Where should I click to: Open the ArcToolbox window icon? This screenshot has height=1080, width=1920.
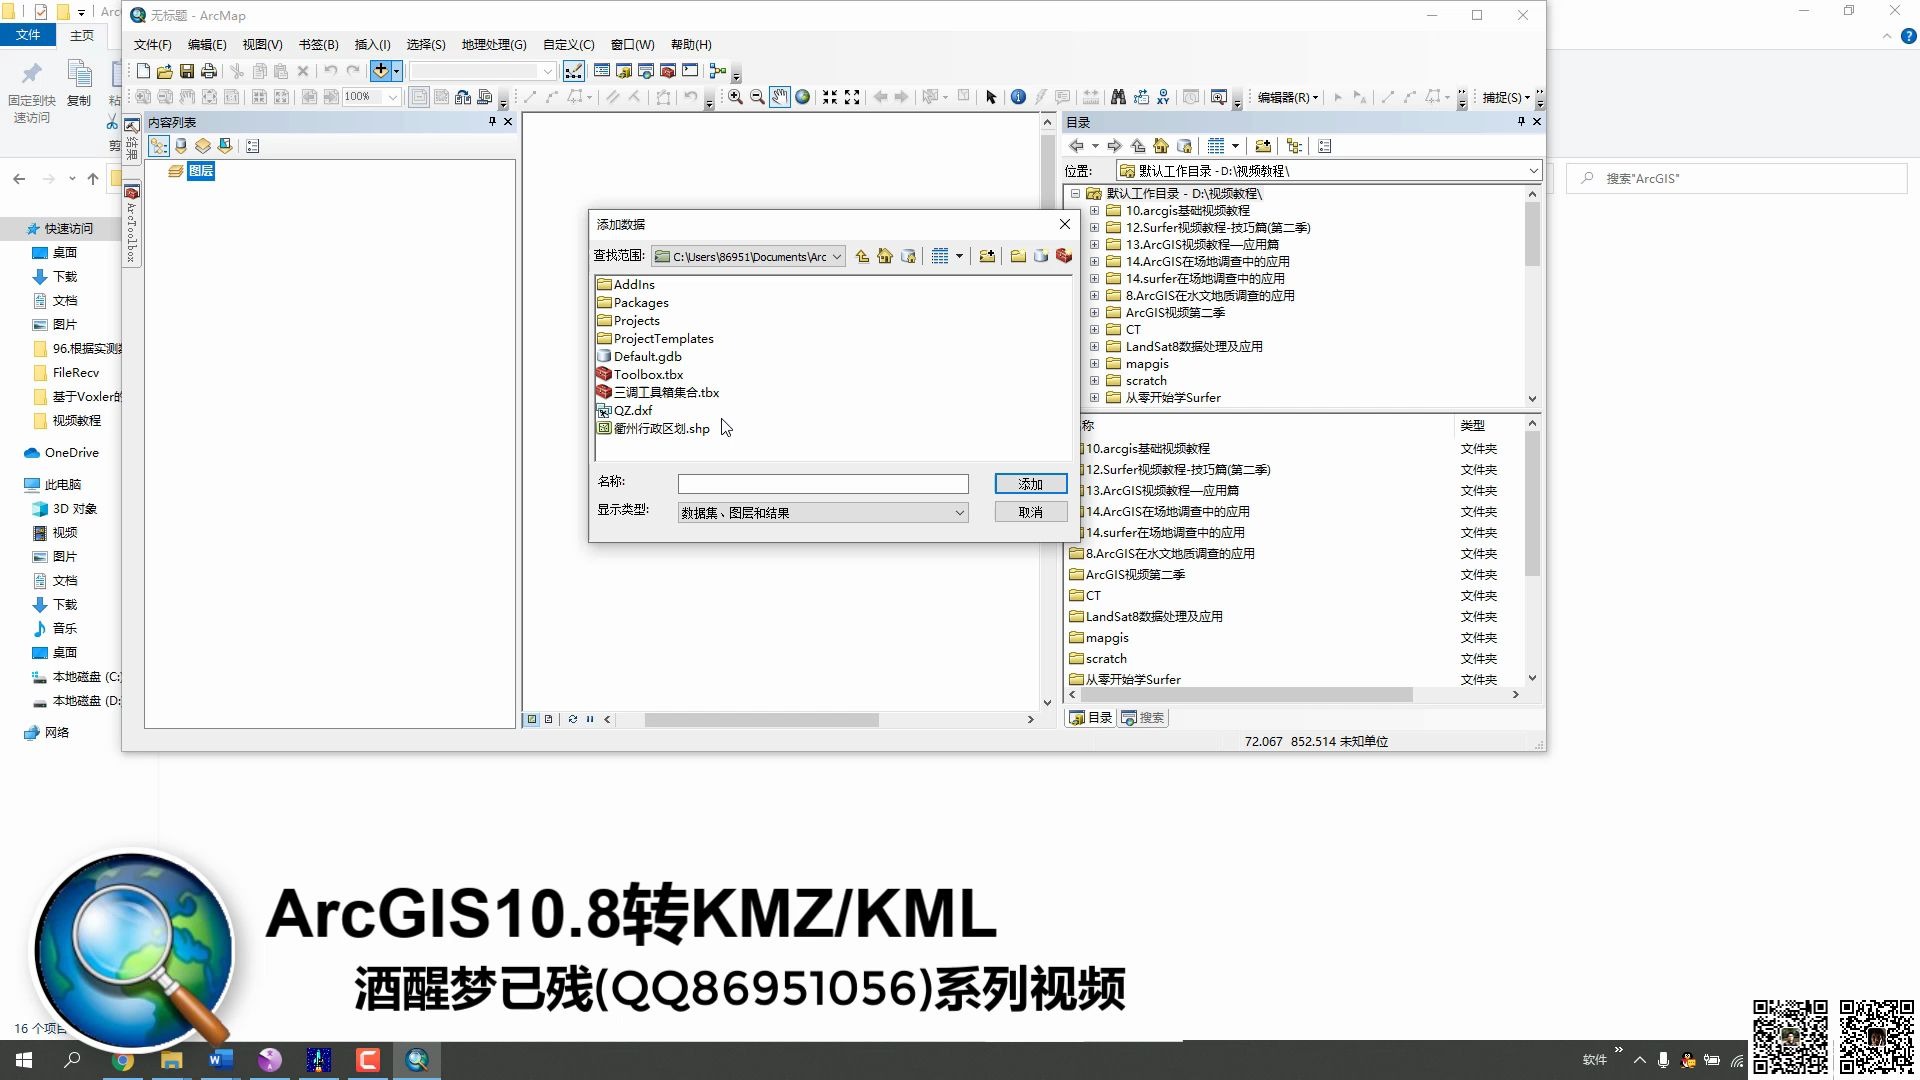pyautogui.click(x=668, y=71)
